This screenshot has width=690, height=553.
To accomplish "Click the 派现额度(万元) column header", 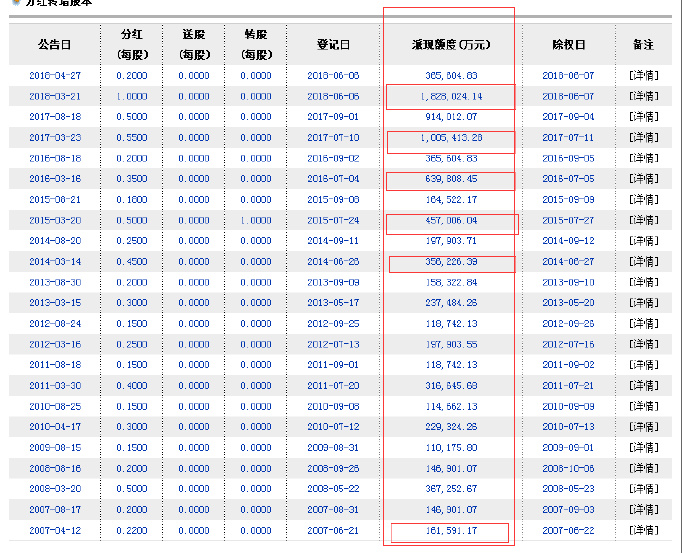I will (451, 44).
